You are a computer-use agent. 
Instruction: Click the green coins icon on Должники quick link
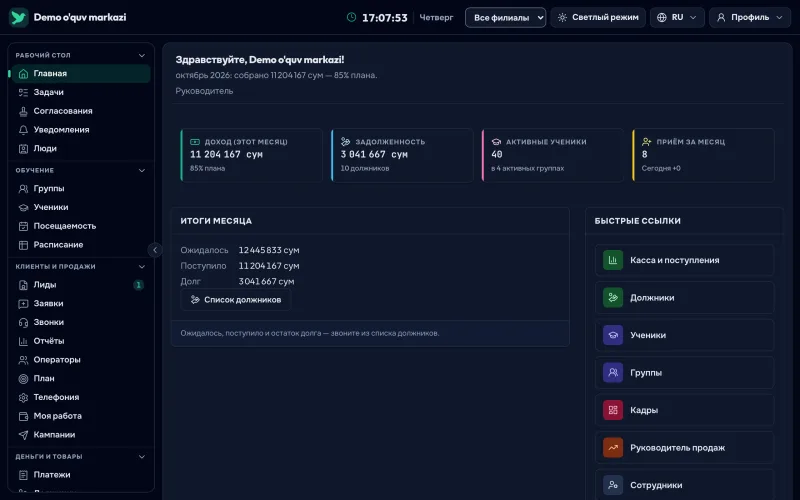pyautogui.click(x=613, y=298)
